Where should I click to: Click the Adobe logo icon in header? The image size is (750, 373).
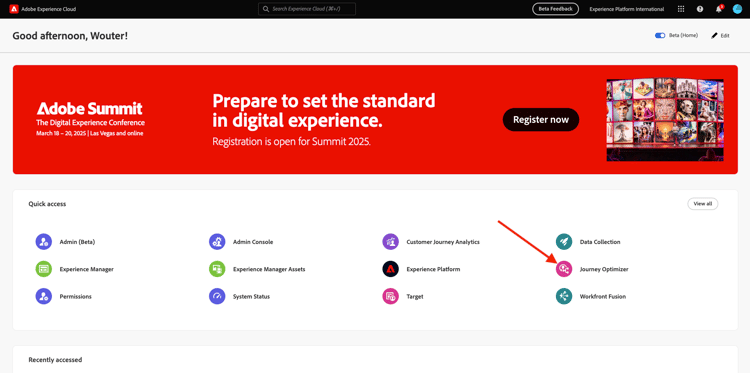tap(14, 9)
